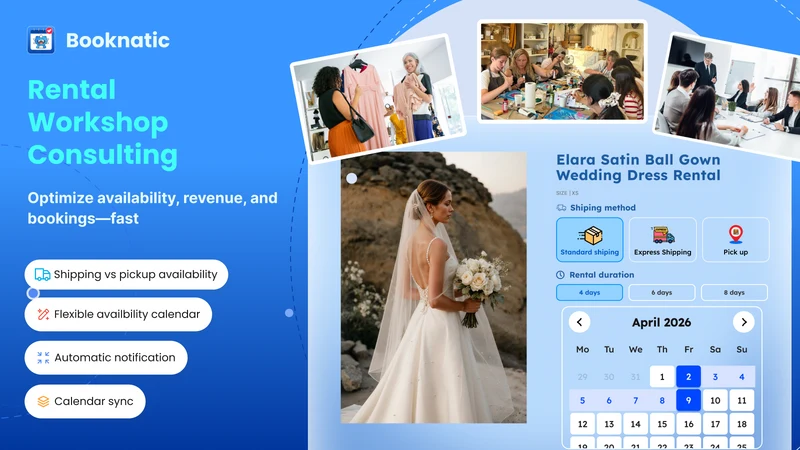Click the truck icon in Shipping vs pickup pill
The width and height of the screenshot is (800, 450).
42,274
